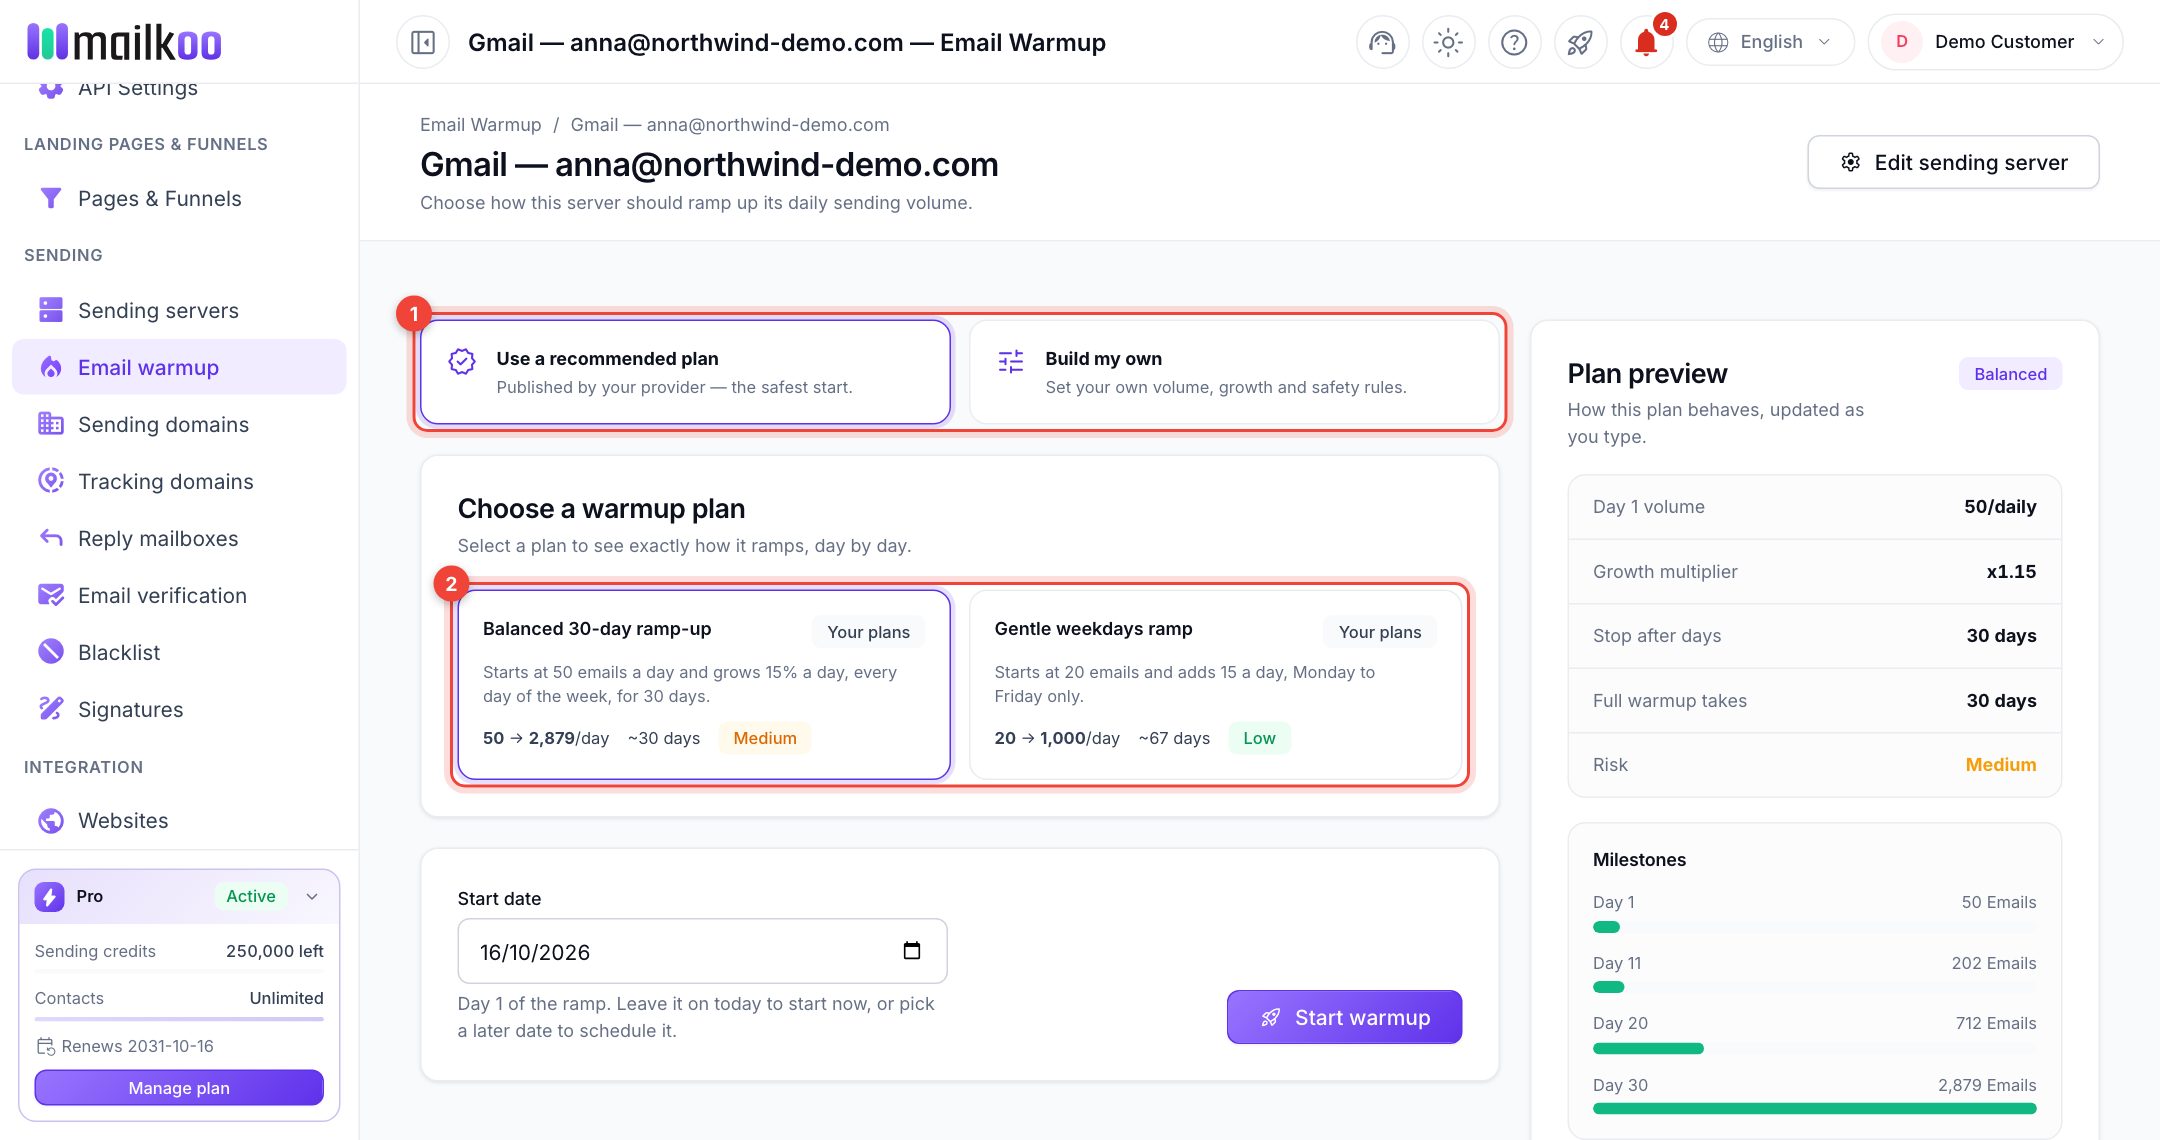Expand the Pro plan chevron

312,896
